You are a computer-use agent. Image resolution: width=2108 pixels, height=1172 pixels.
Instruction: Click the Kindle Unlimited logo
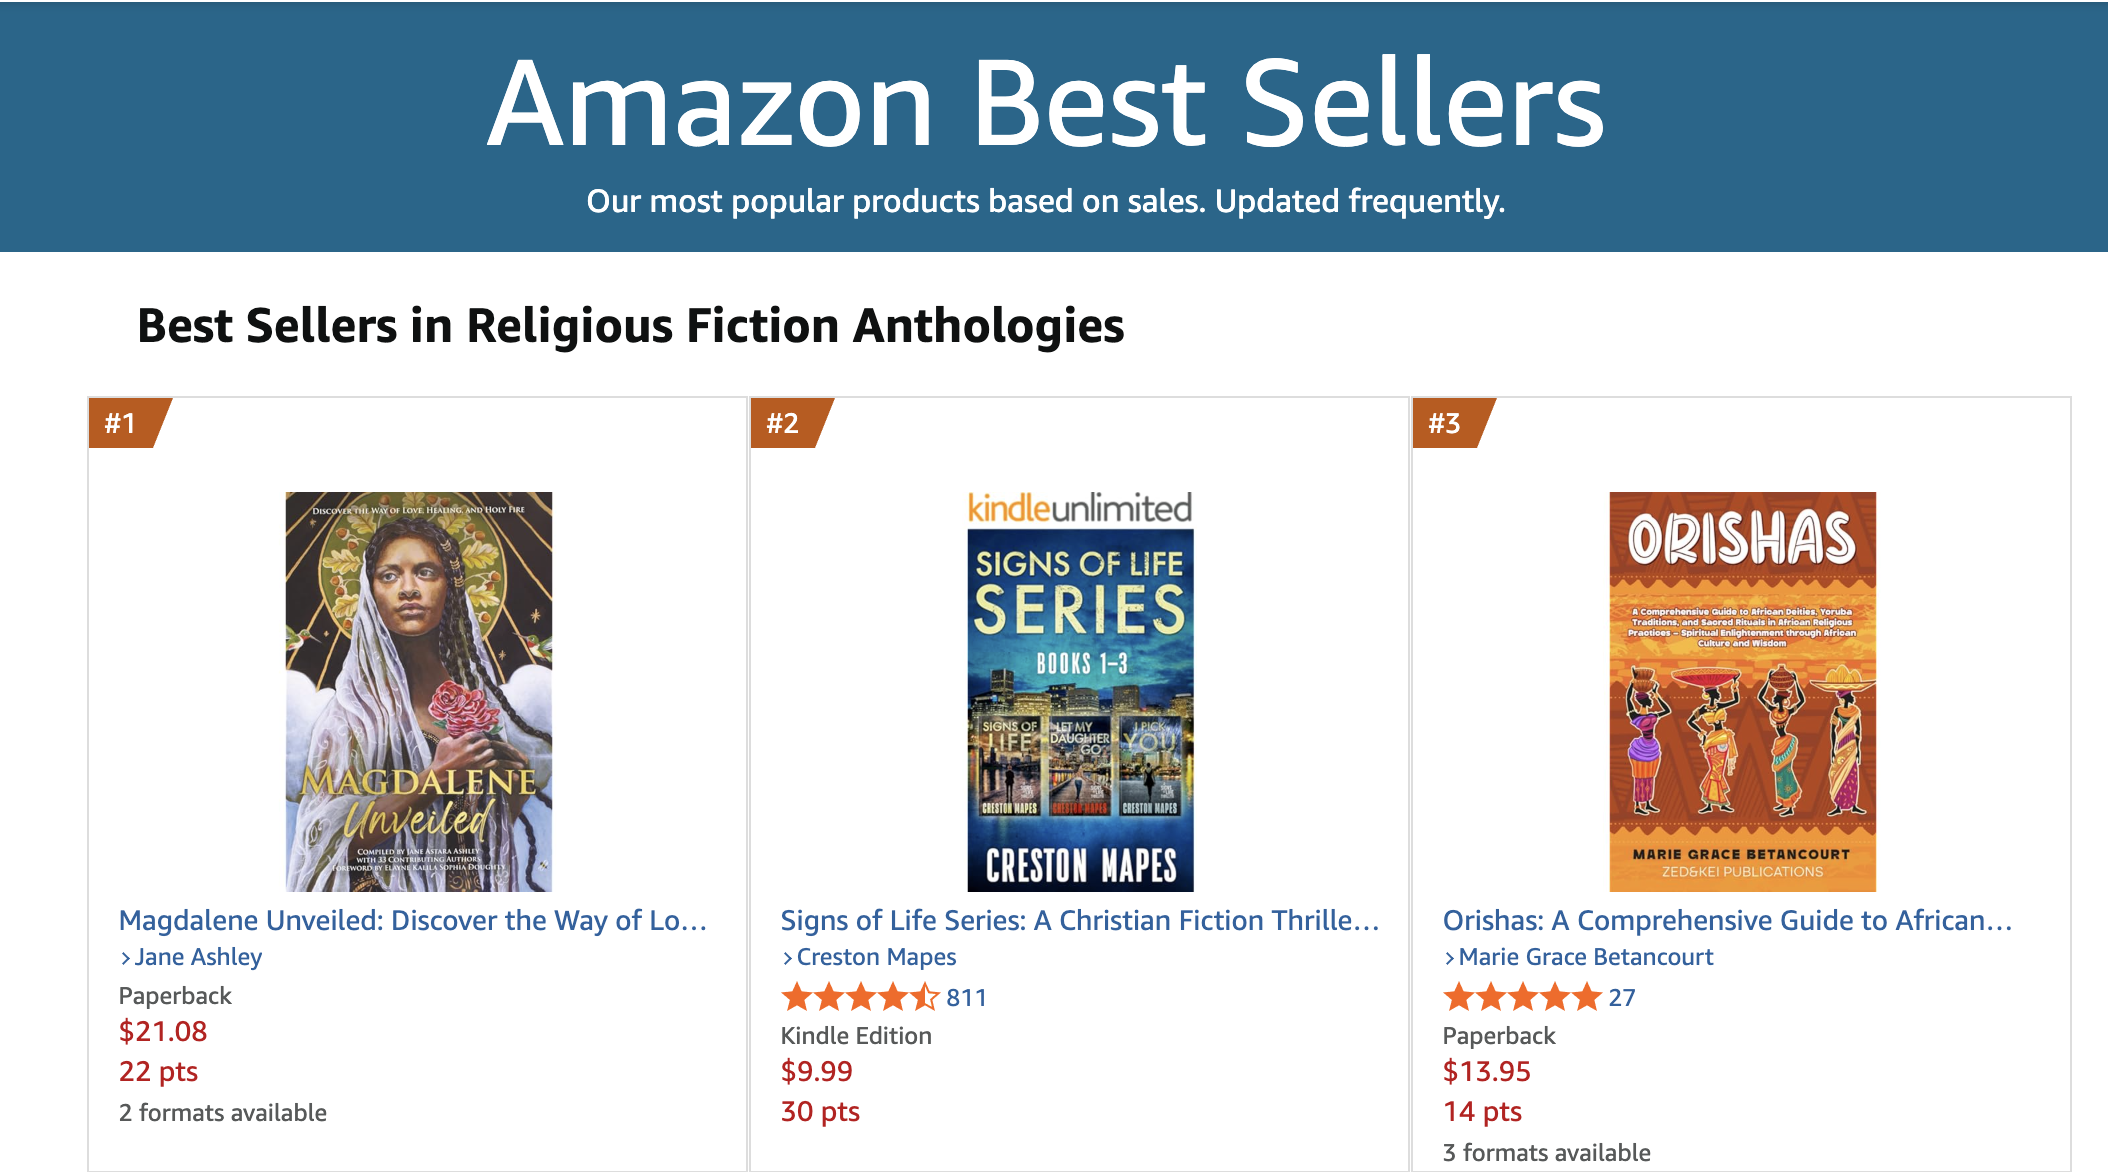tap(1079, 508)
